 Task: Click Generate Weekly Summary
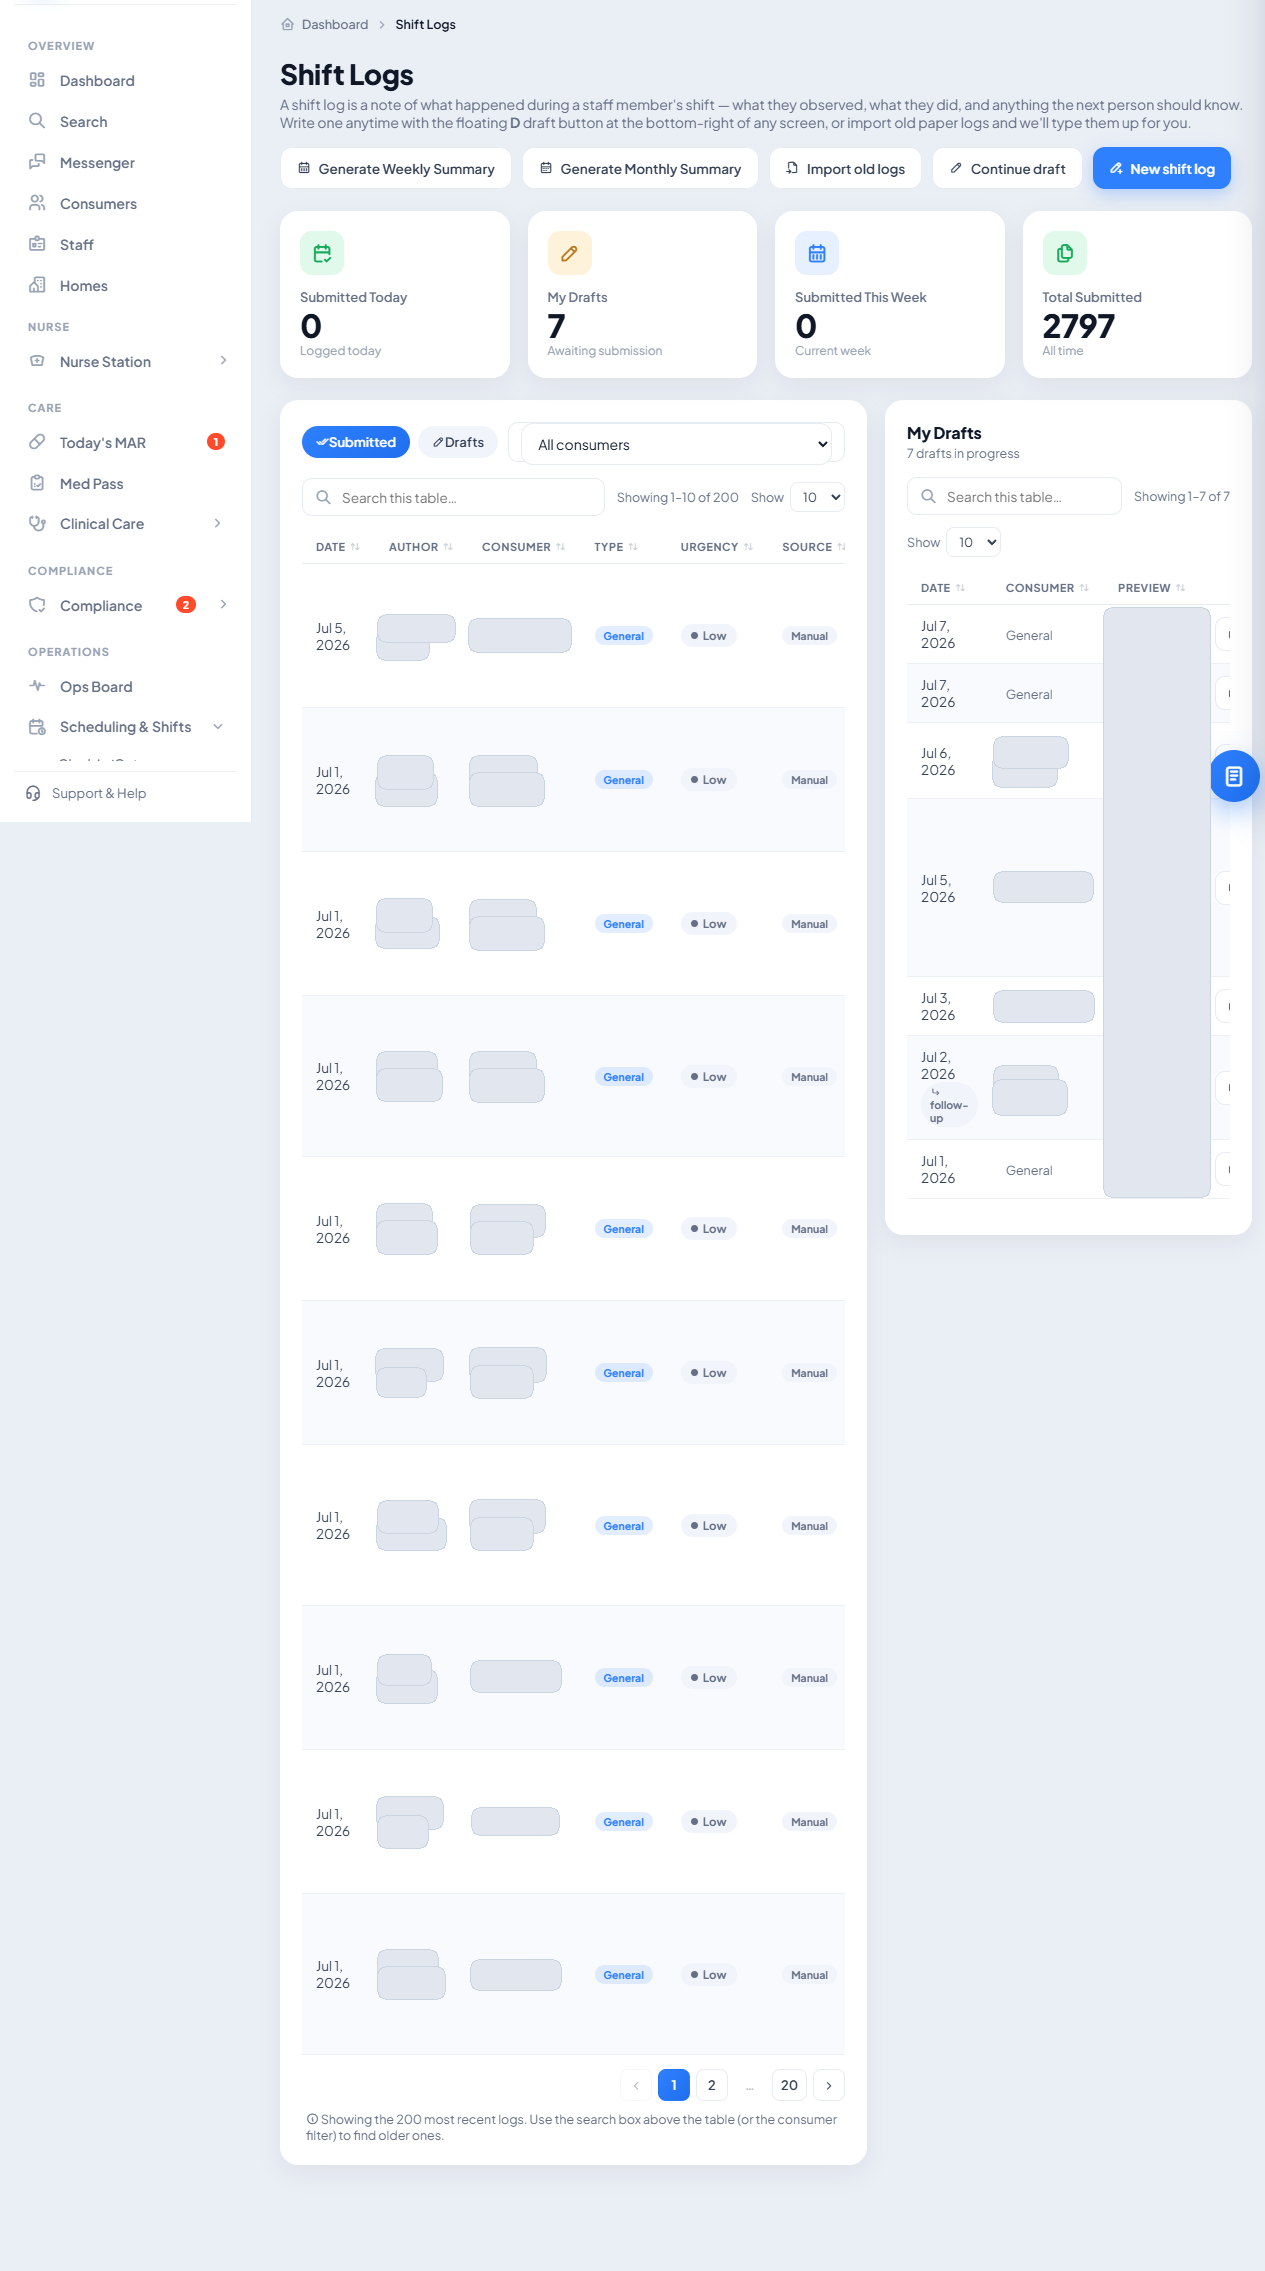[x=396, y=168]
